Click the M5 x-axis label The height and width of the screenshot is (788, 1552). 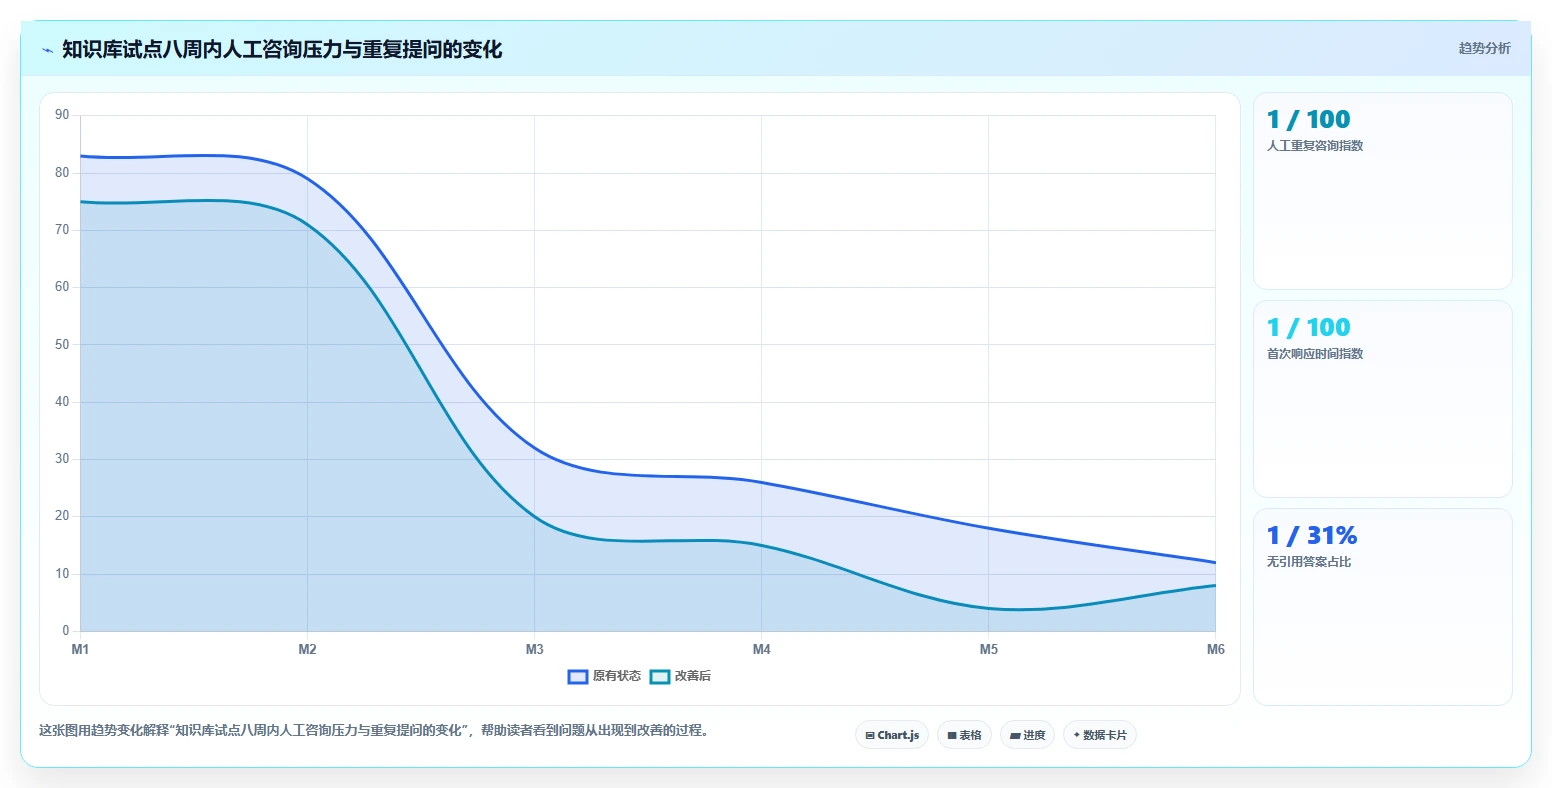[988, 650]
